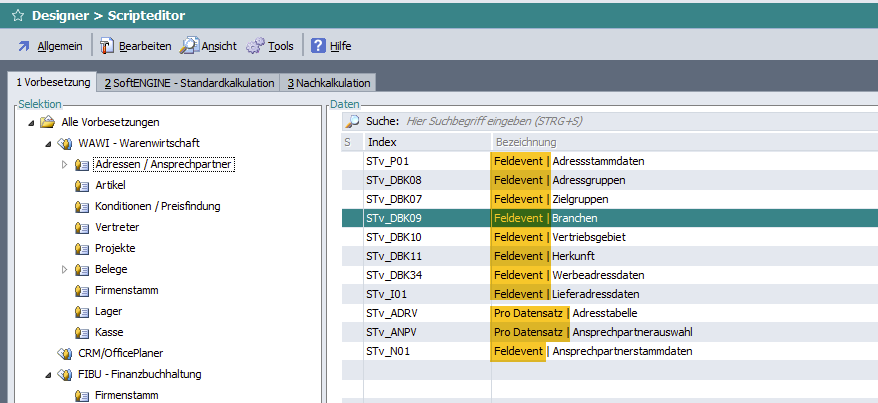Expand the Belege tree node
The image size is (878, 403).
[65, 269]
